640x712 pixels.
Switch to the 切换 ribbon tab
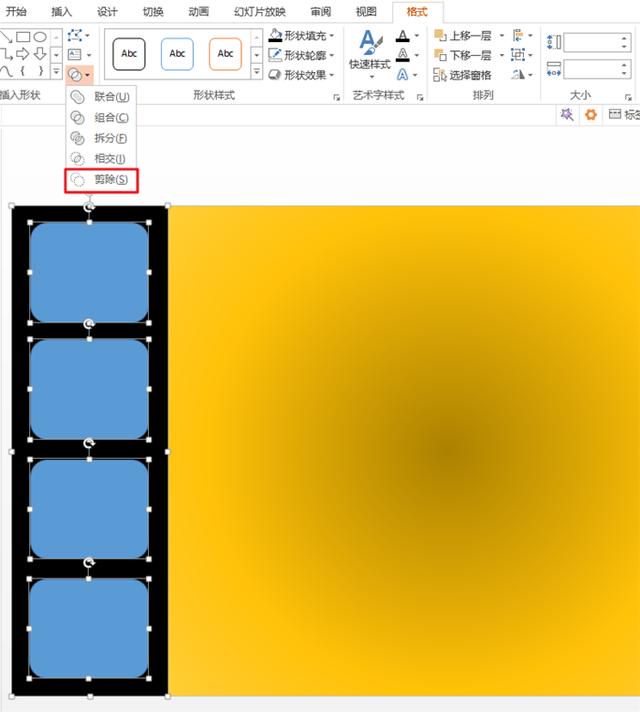[x=153, y=11]
